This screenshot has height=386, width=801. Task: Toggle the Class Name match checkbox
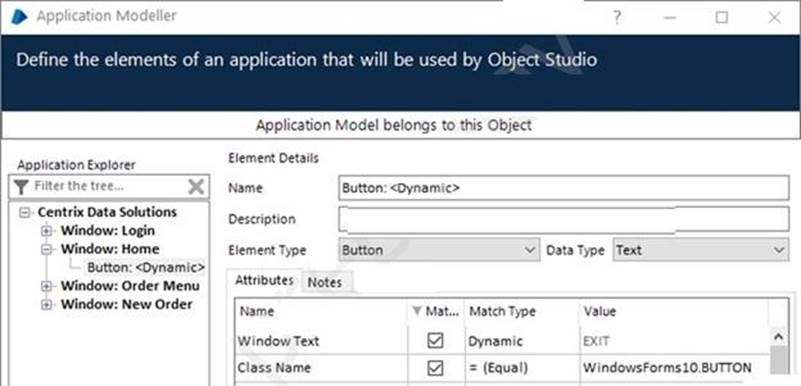[x=435, y=367]
